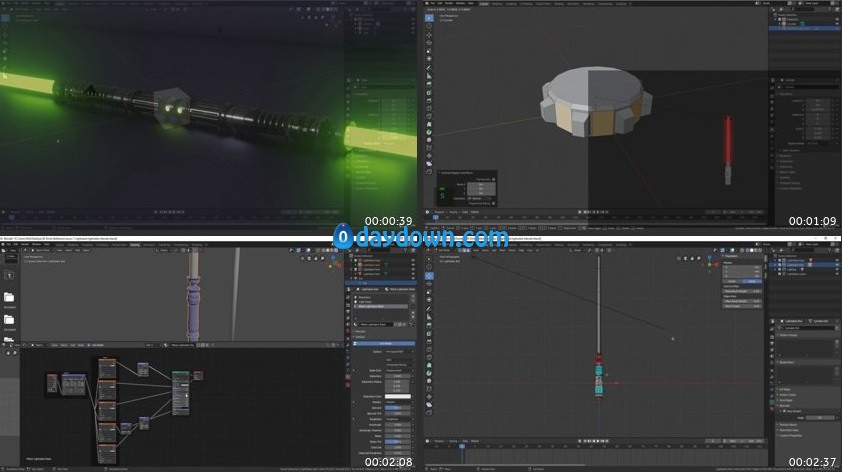Image resolution: width=842 pixels, height=472 pixels.
Task: Select the Select Box tool in 00:01:09 frame
Action: tap(429, 18)
